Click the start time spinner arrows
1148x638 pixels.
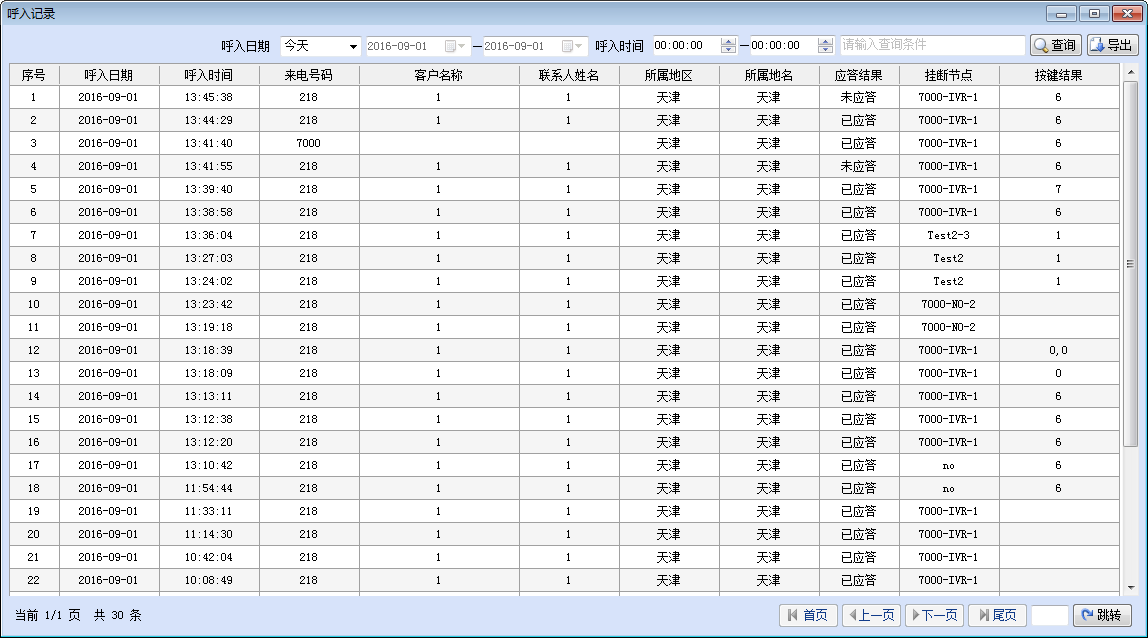point(728,46)
